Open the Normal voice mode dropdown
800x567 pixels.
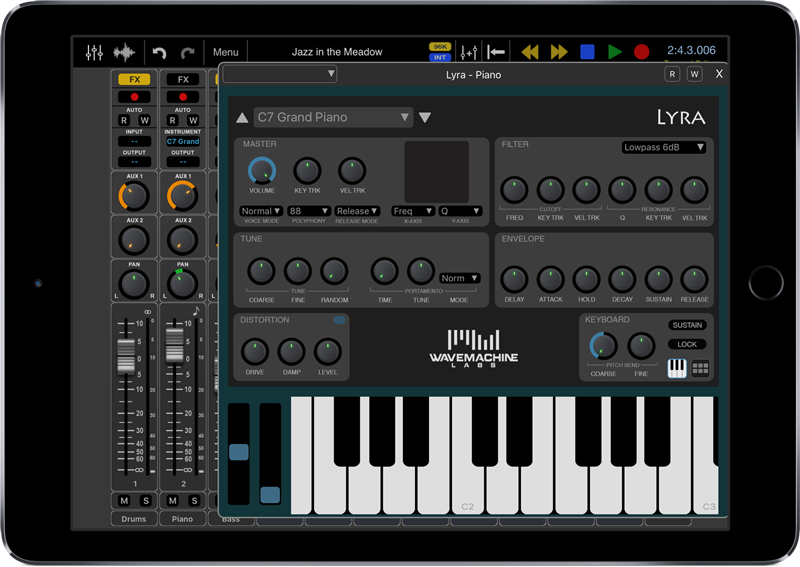point(261,211)
